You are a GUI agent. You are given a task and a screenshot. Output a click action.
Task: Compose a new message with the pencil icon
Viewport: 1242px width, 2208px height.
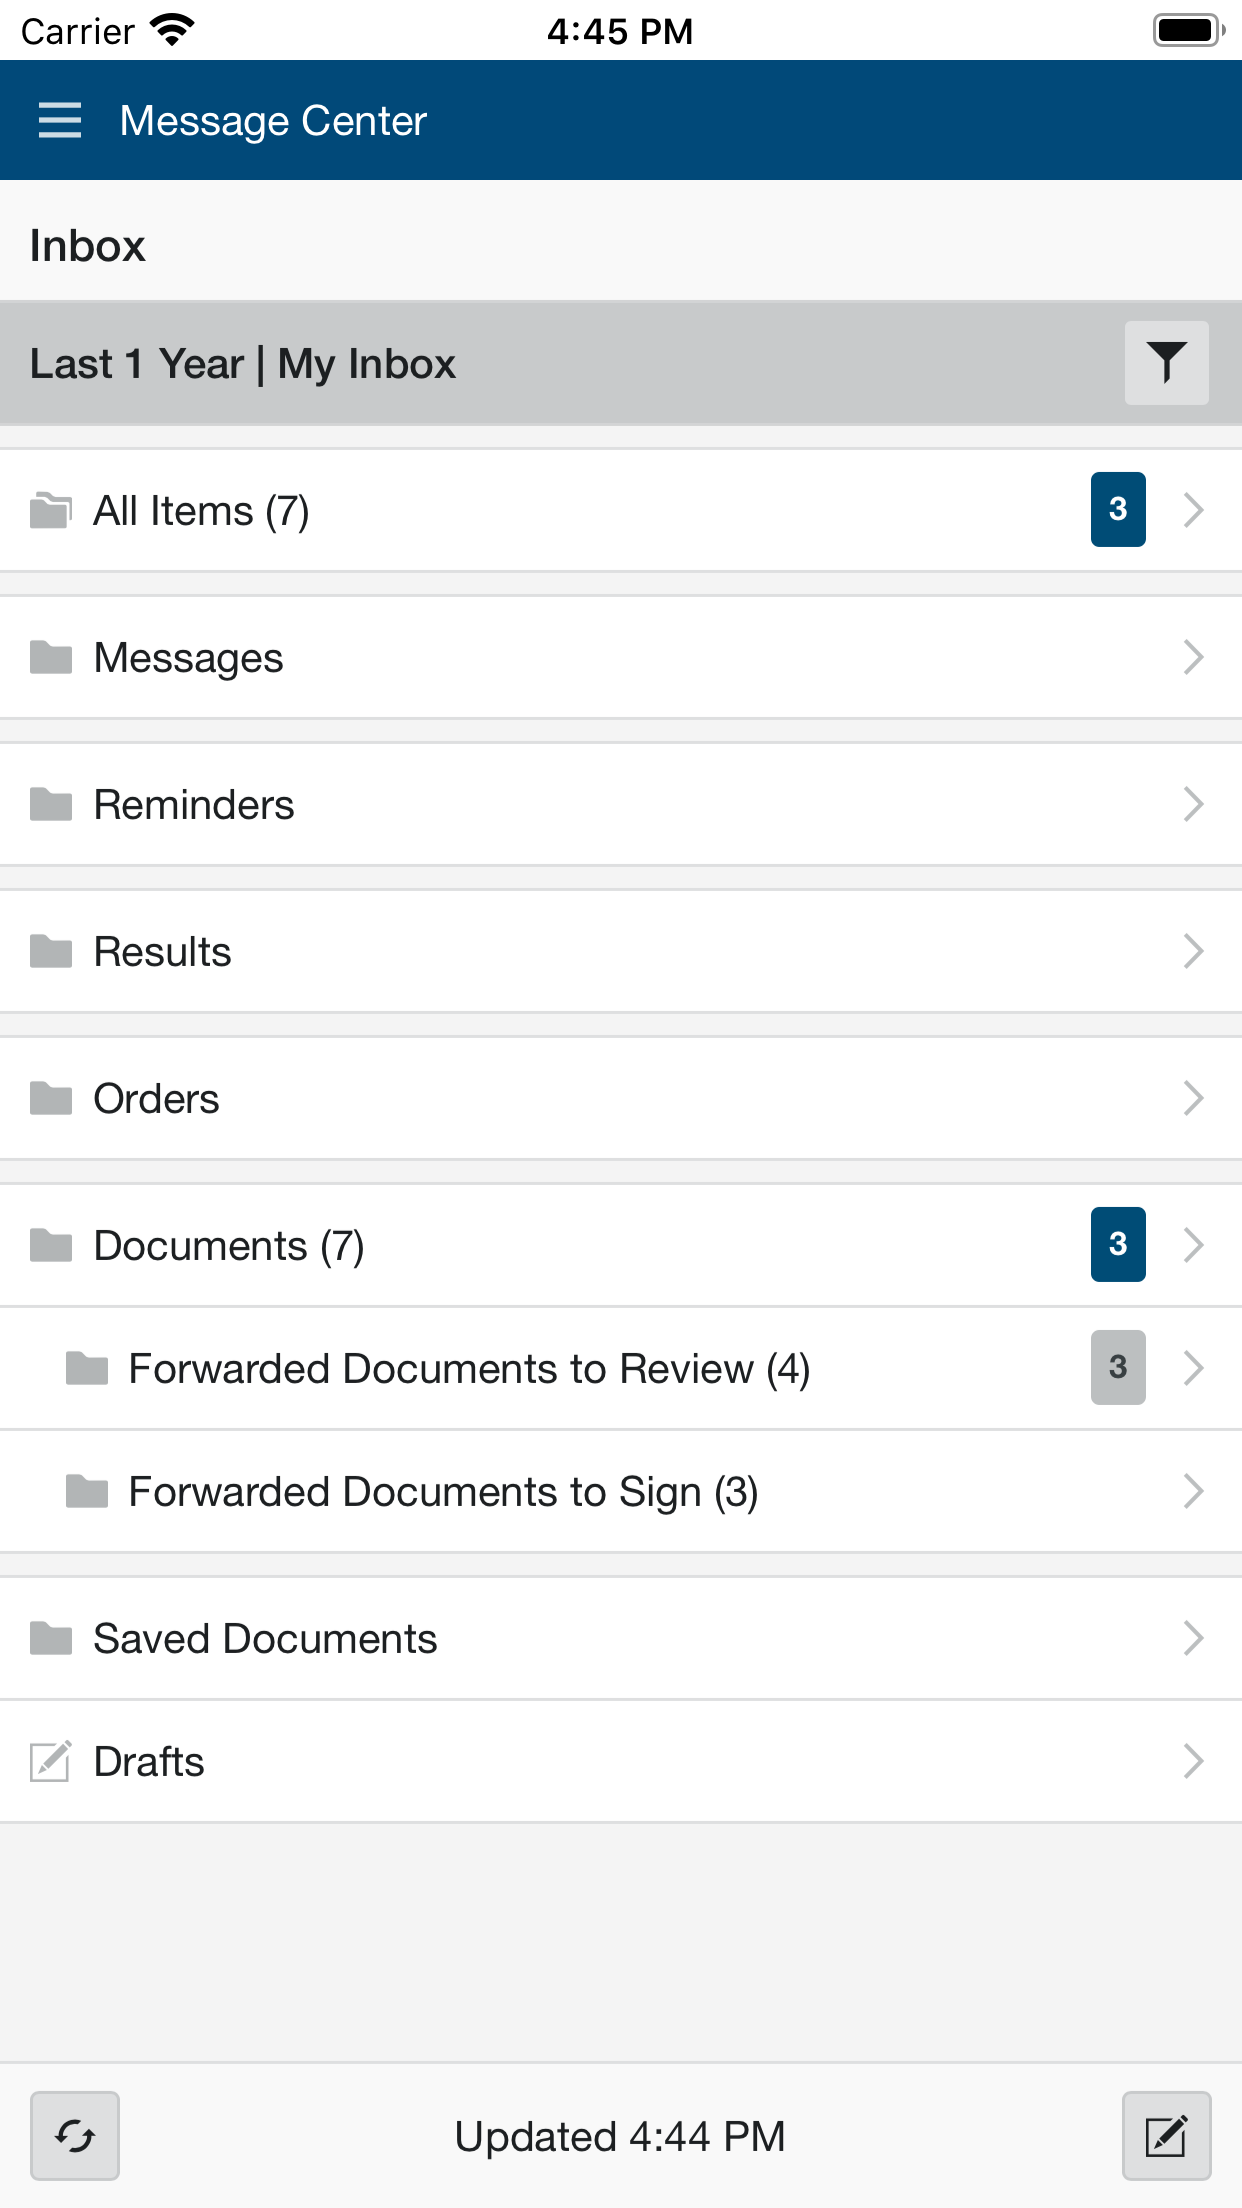click(x=1166, y=2136)
